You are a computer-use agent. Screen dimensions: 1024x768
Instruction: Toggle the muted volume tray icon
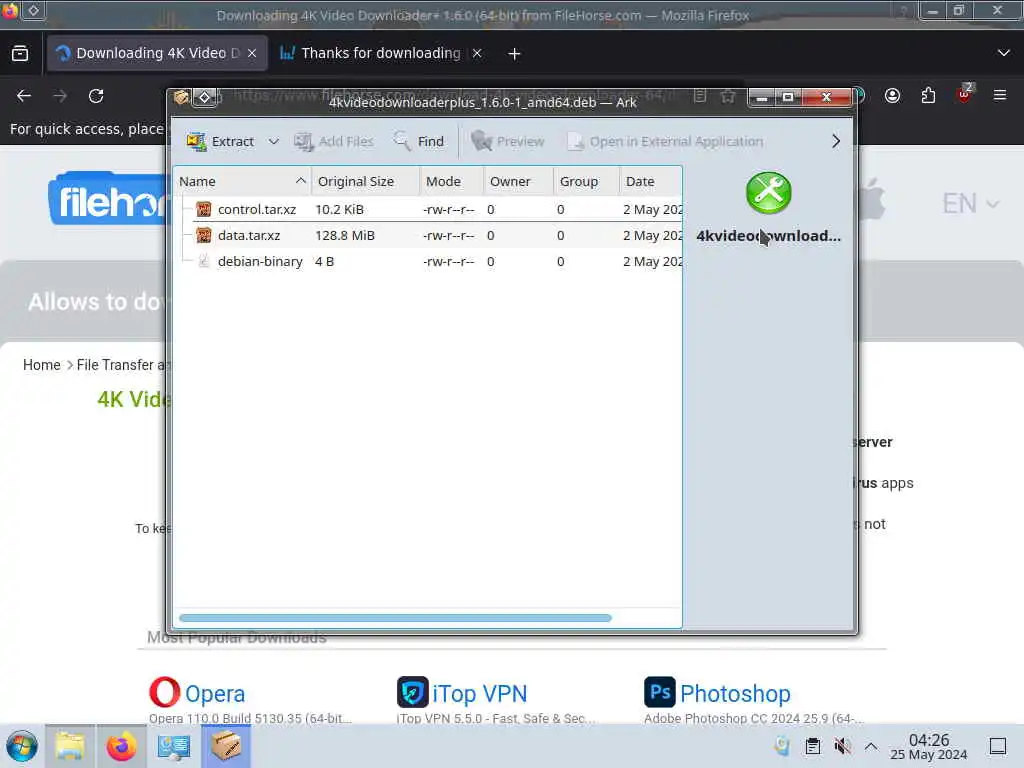(842, 746)
